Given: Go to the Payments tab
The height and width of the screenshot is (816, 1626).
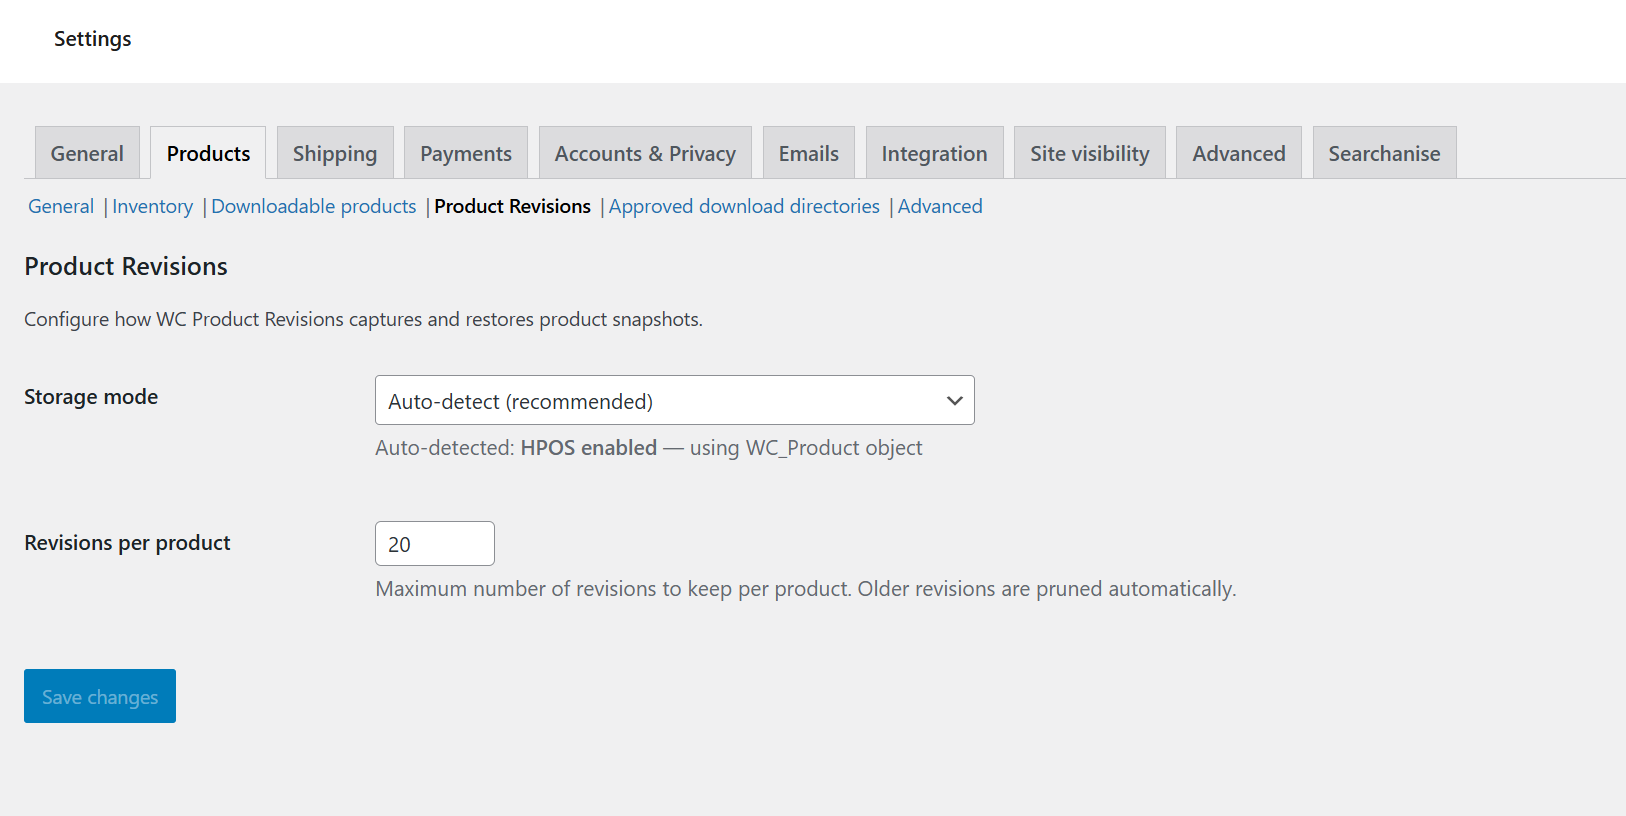Looking at the screenshot, I should (x=466, y=153).
